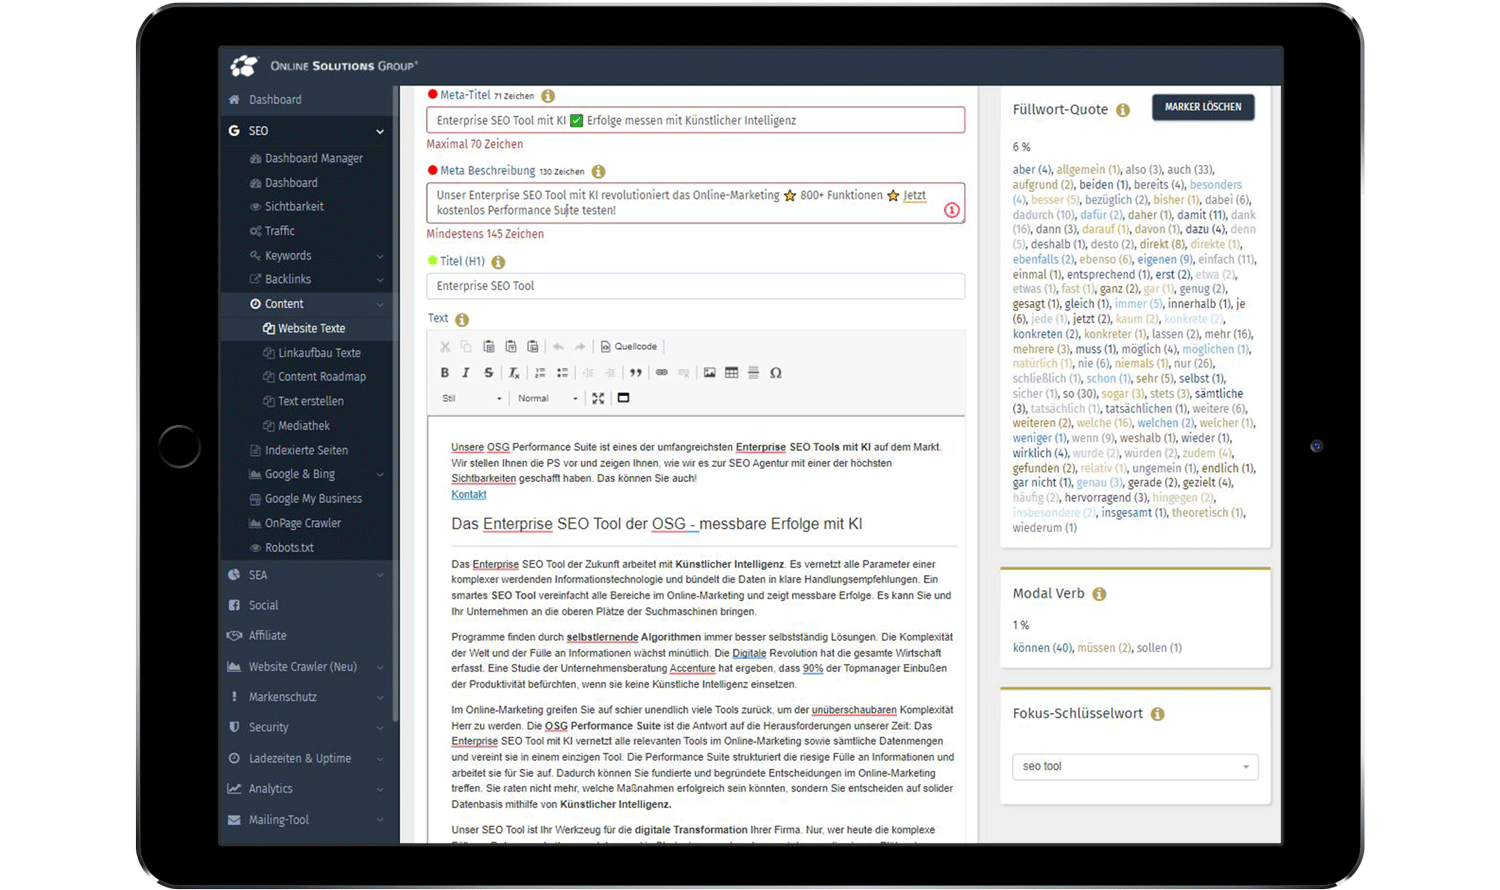Click the info icon beside Füllwort-Quote
The width and height of the screenshot is (1500, 890).
pos(1123,110)
